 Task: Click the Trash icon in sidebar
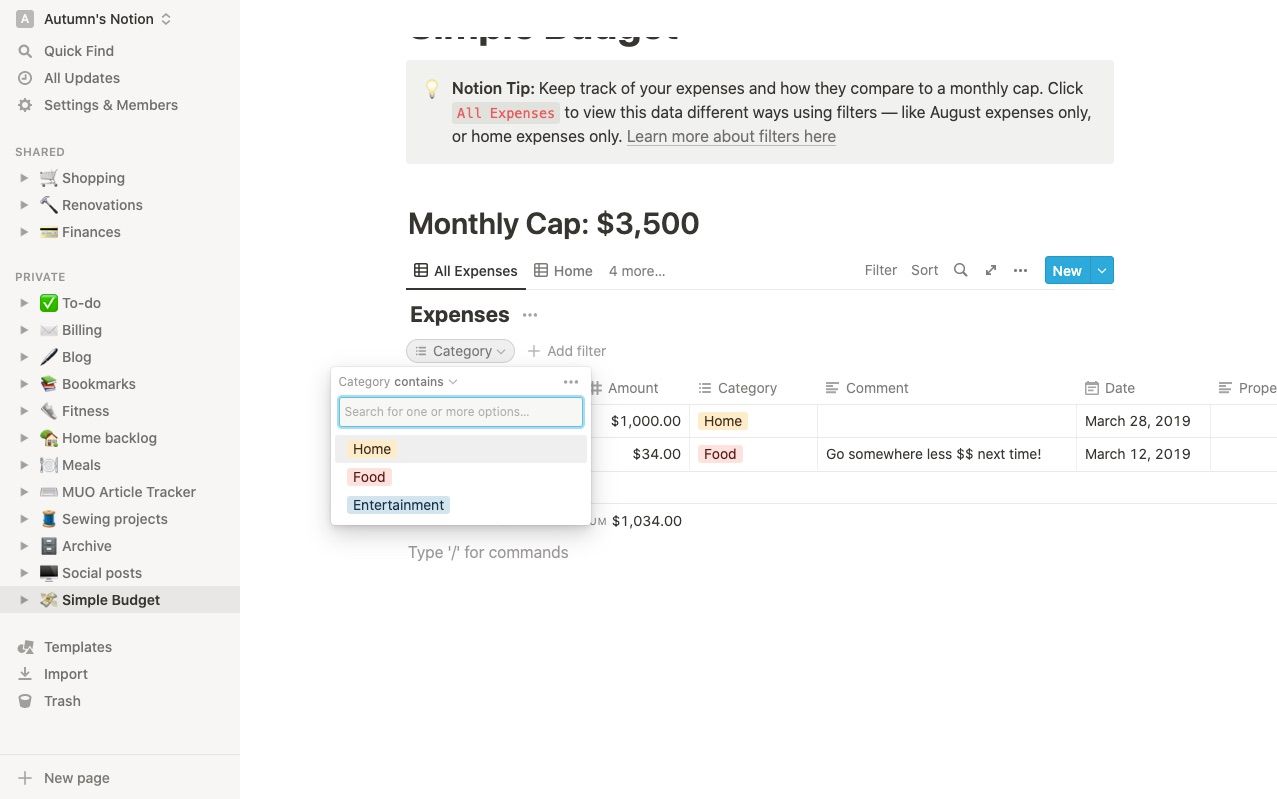(26, 701)
